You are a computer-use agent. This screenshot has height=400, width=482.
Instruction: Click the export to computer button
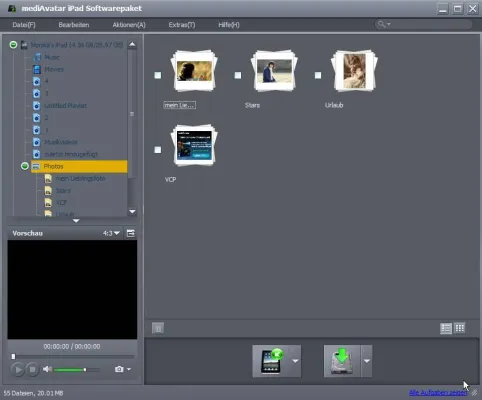point(342,361)
